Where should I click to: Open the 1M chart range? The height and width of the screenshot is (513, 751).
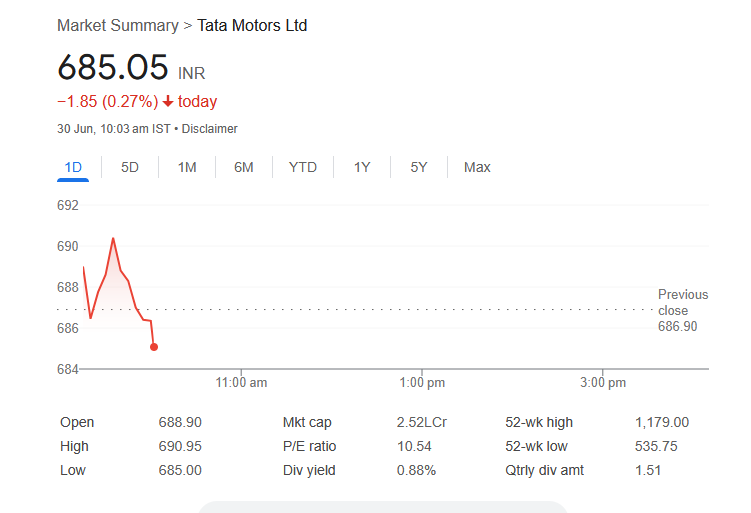click(x=187, y=167)
